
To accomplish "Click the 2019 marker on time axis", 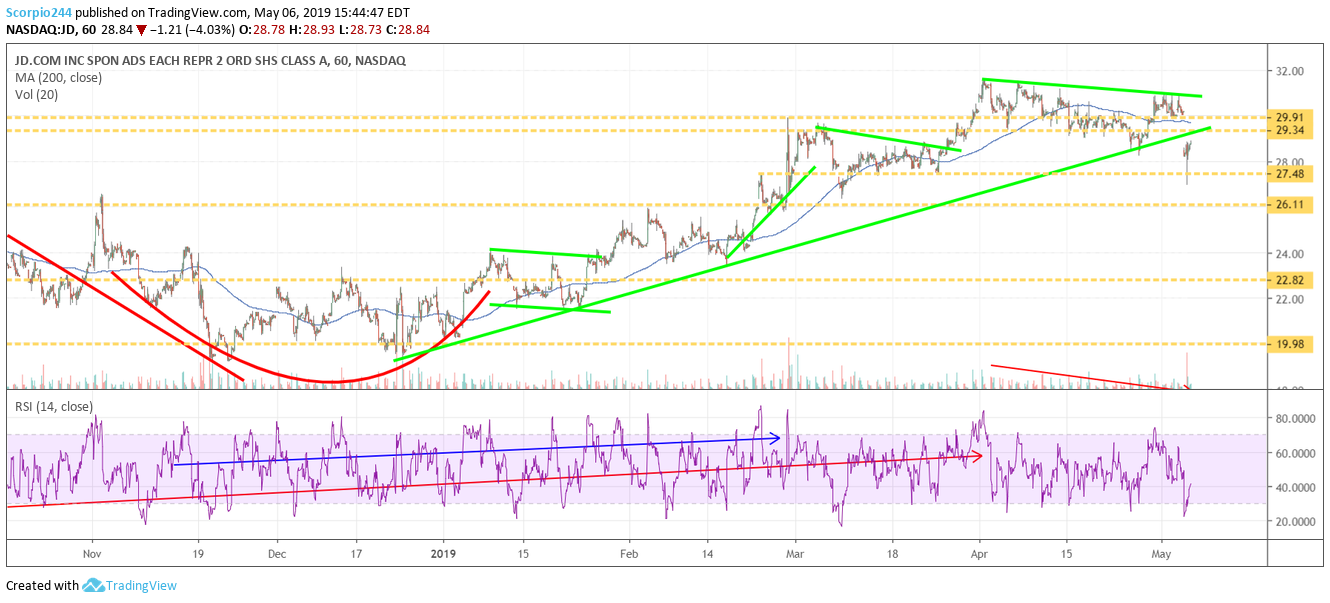I will tap(443, 552).
